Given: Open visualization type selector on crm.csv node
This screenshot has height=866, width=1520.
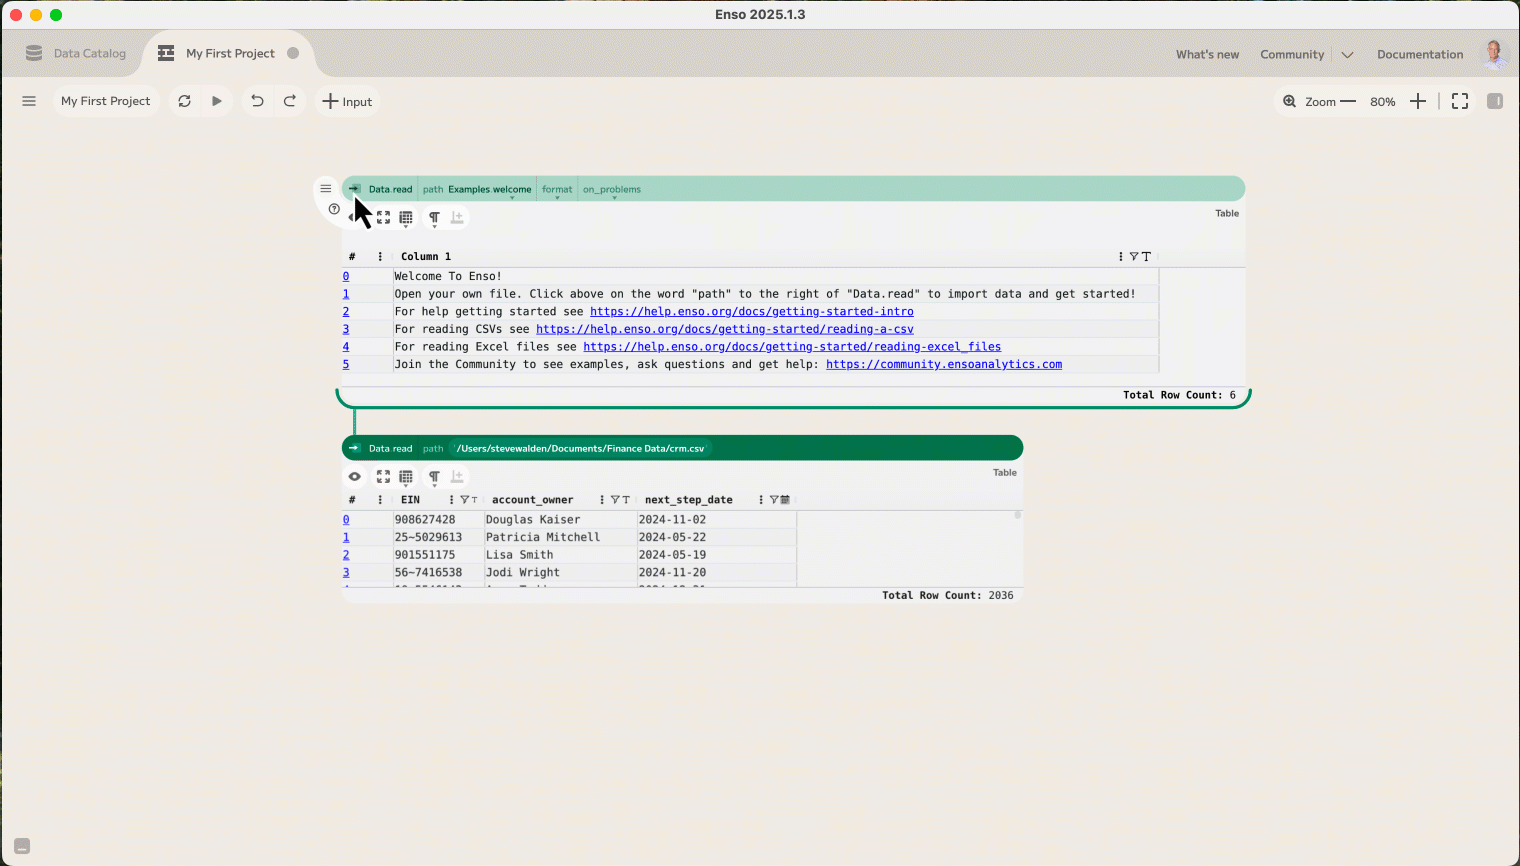Looking at the screenshot, I should 406,477.
